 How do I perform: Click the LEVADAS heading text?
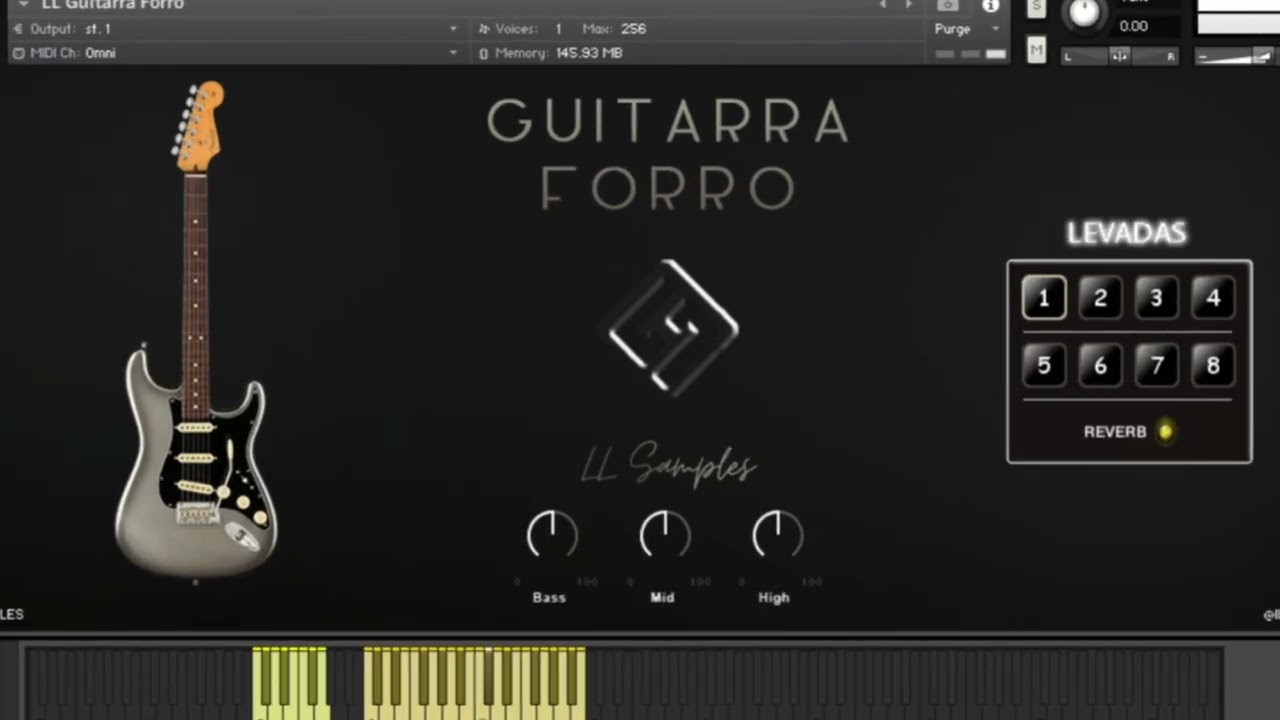tap(1126, 233)
